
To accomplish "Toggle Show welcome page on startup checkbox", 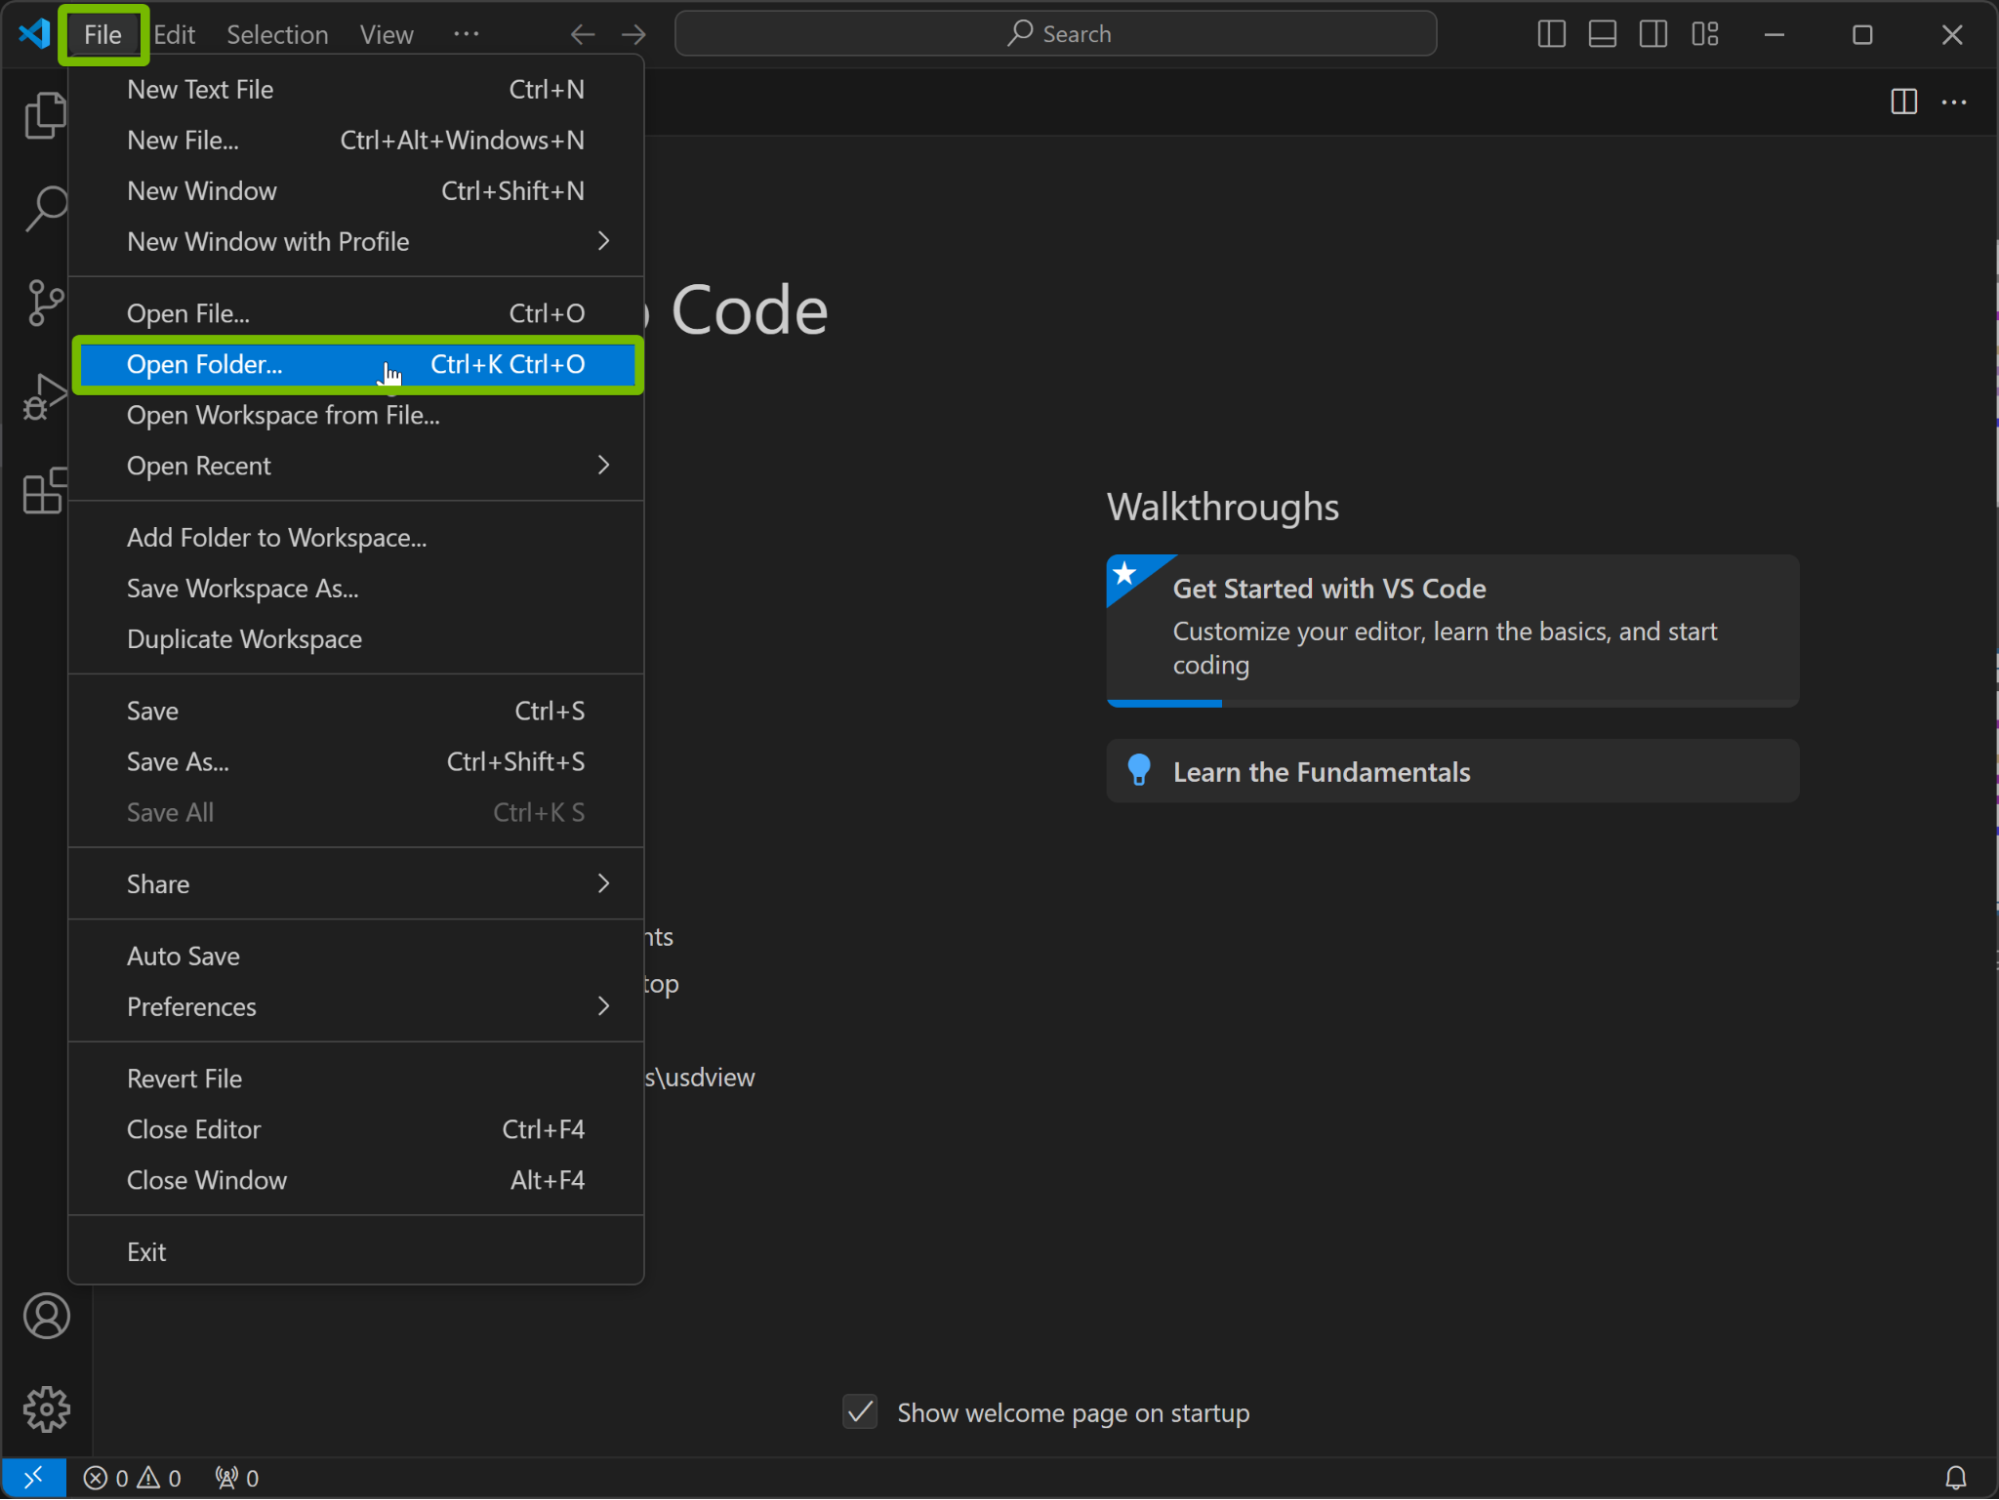I will coord(860,1412).
